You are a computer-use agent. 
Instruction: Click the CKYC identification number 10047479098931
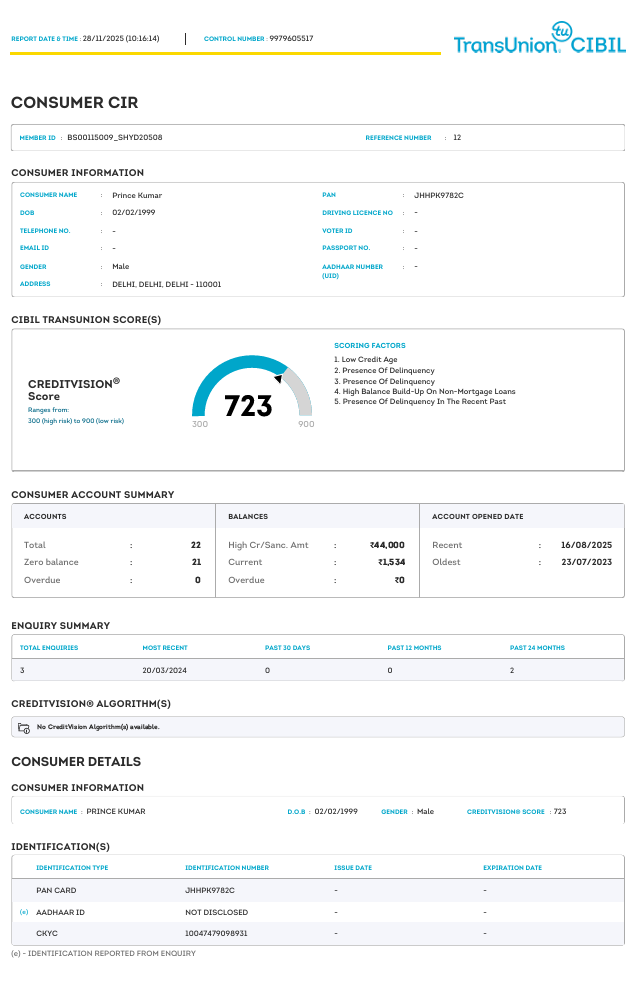click(x=216, y=933)
